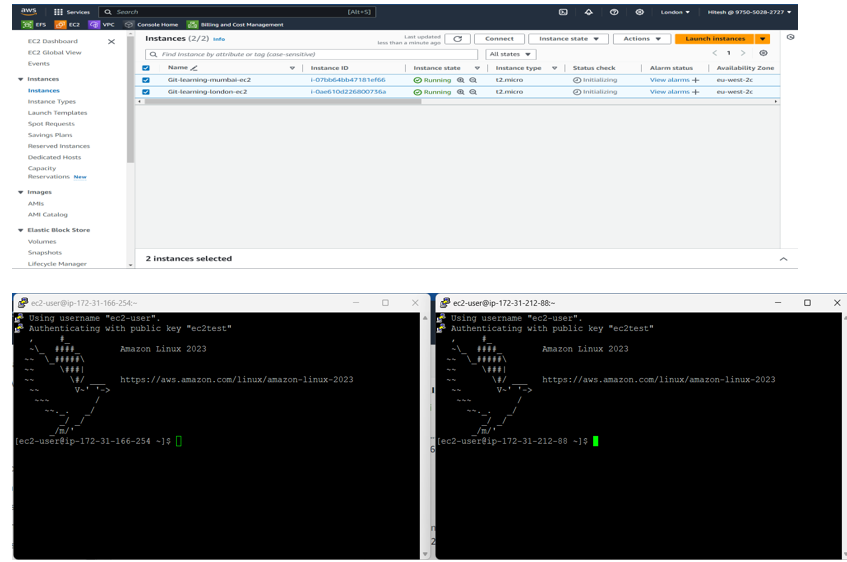Viewport: 847px width, 562px height.
Task: Go to previous page of instances
Action: pos(715,53)
